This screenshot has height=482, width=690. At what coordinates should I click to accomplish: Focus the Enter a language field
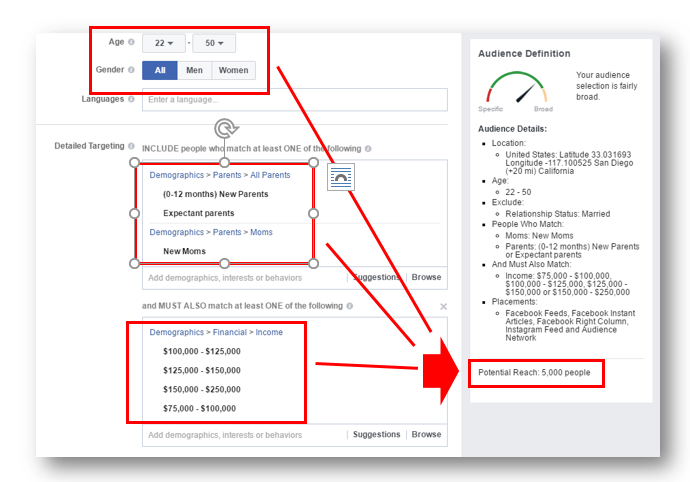pyautogui.click(x=295, y=100)
